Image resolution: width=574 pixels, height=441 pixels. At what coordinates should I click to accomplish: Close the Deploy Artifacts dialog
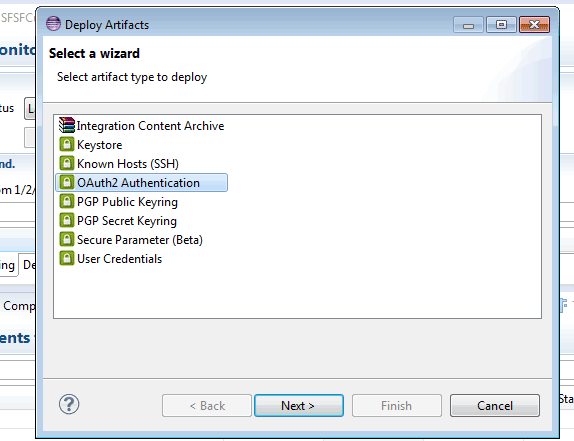click(534, 25)
